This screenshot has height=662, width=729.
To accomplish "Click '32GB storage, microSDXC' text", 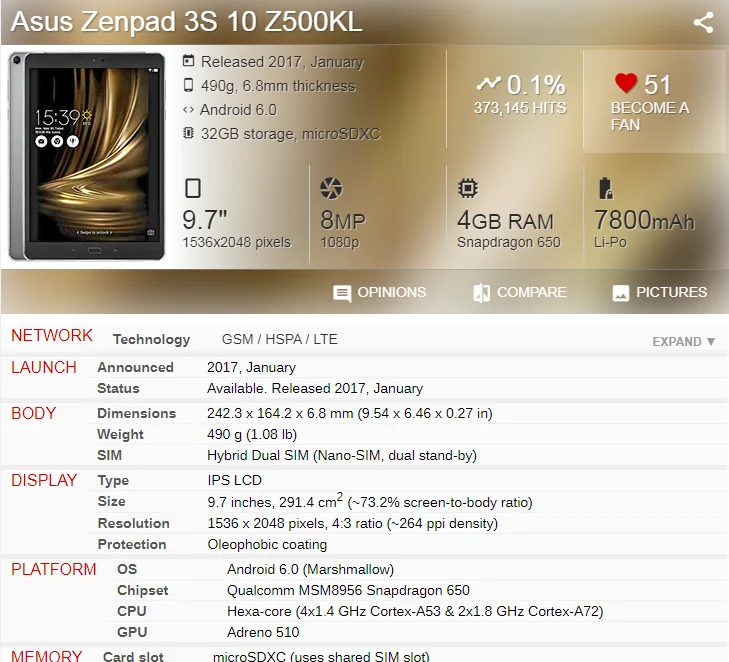I will [290, 134].
